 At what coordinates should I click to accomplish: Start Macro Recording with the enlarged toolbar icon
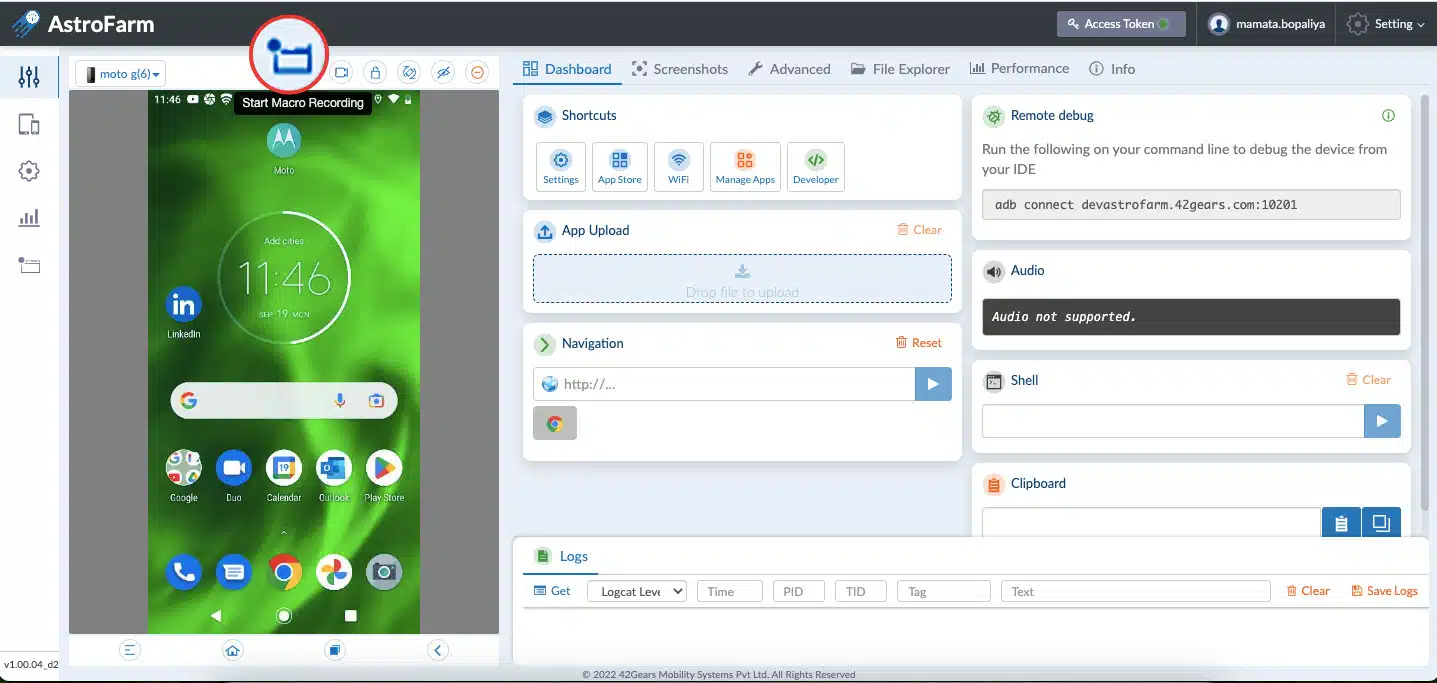pyautogui.click(x=289, y=54)
